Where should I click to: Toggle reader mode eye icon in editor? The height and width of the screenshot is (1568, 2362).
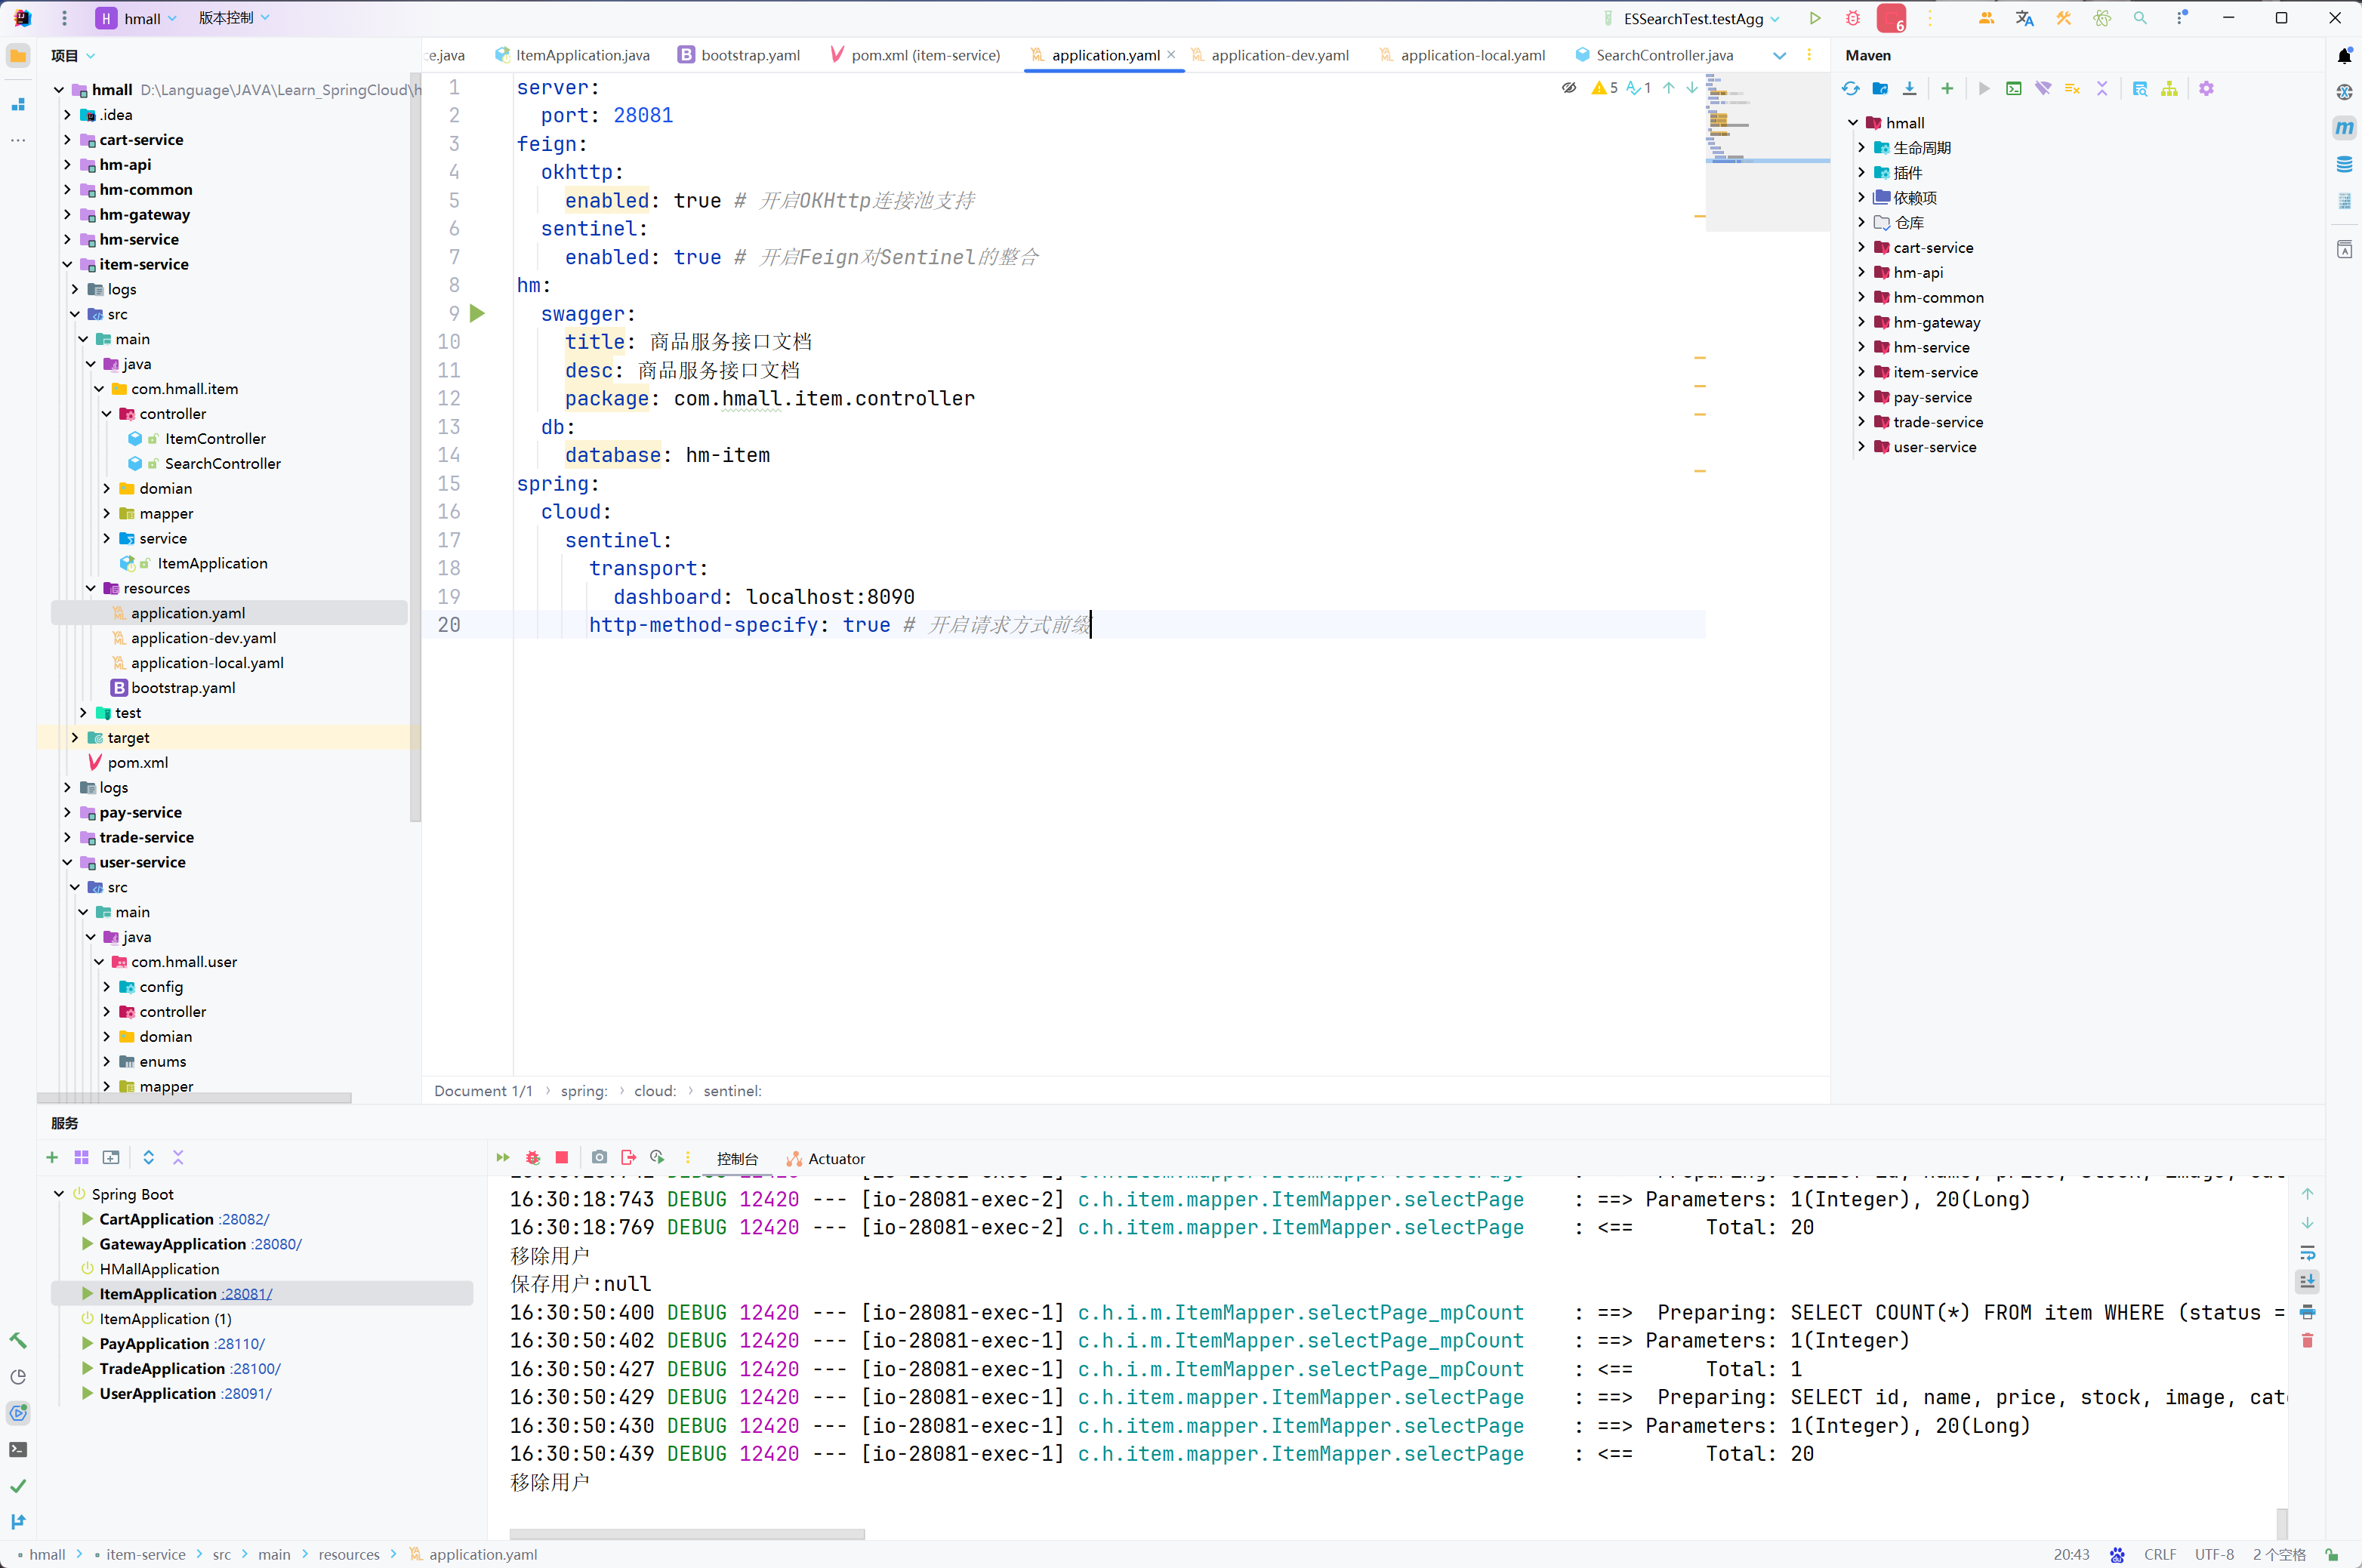[1569, 88]
